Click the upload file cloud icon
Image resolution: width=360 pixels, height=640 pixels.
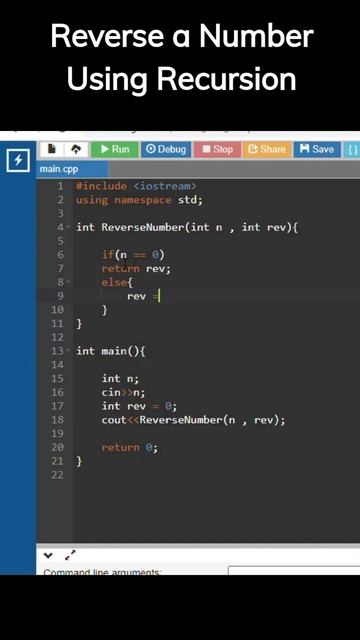pyautogui.click(x=76, y=149)
